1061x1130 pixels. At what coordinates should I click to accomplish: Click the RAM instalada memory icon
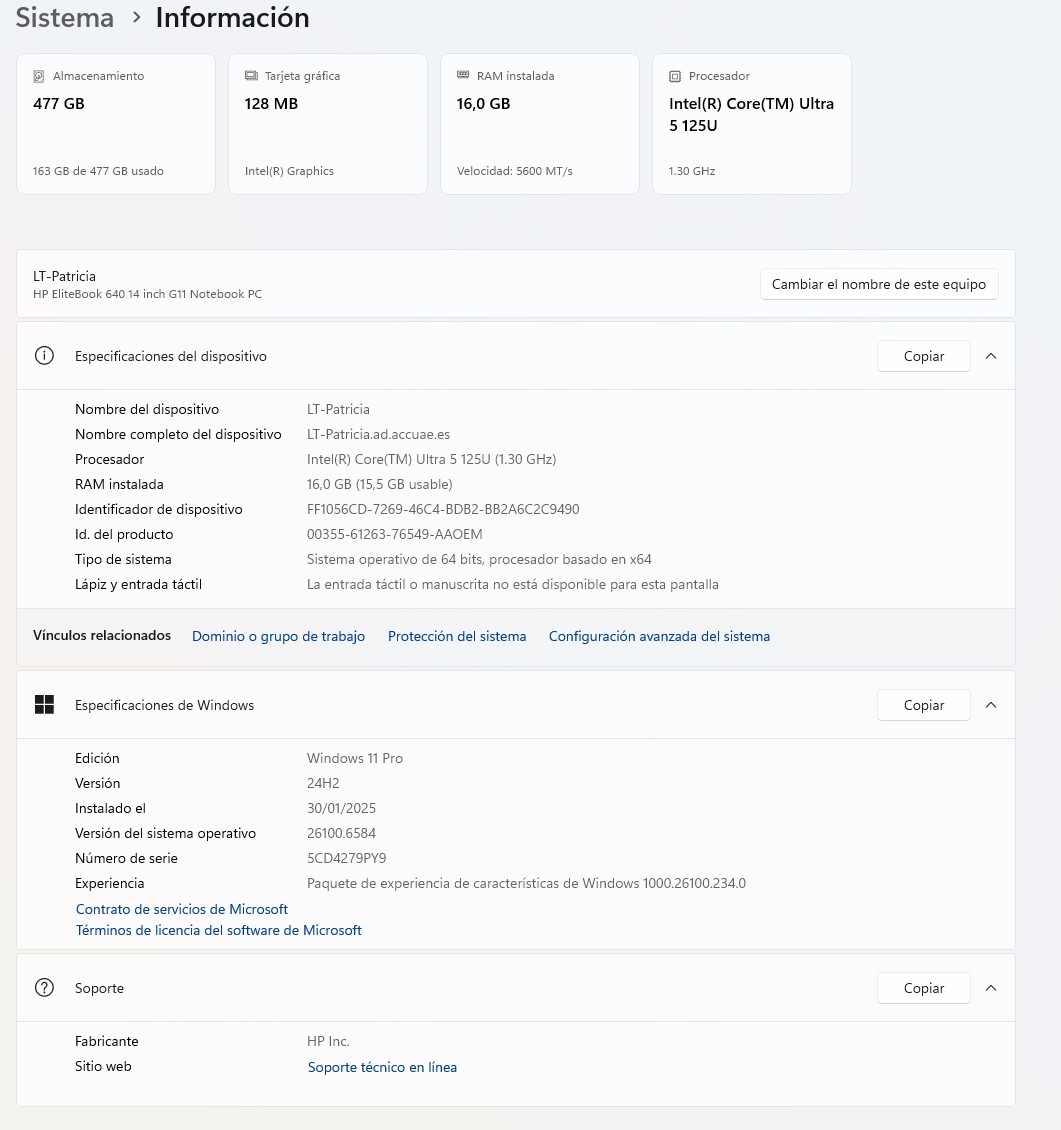[463, 76]
